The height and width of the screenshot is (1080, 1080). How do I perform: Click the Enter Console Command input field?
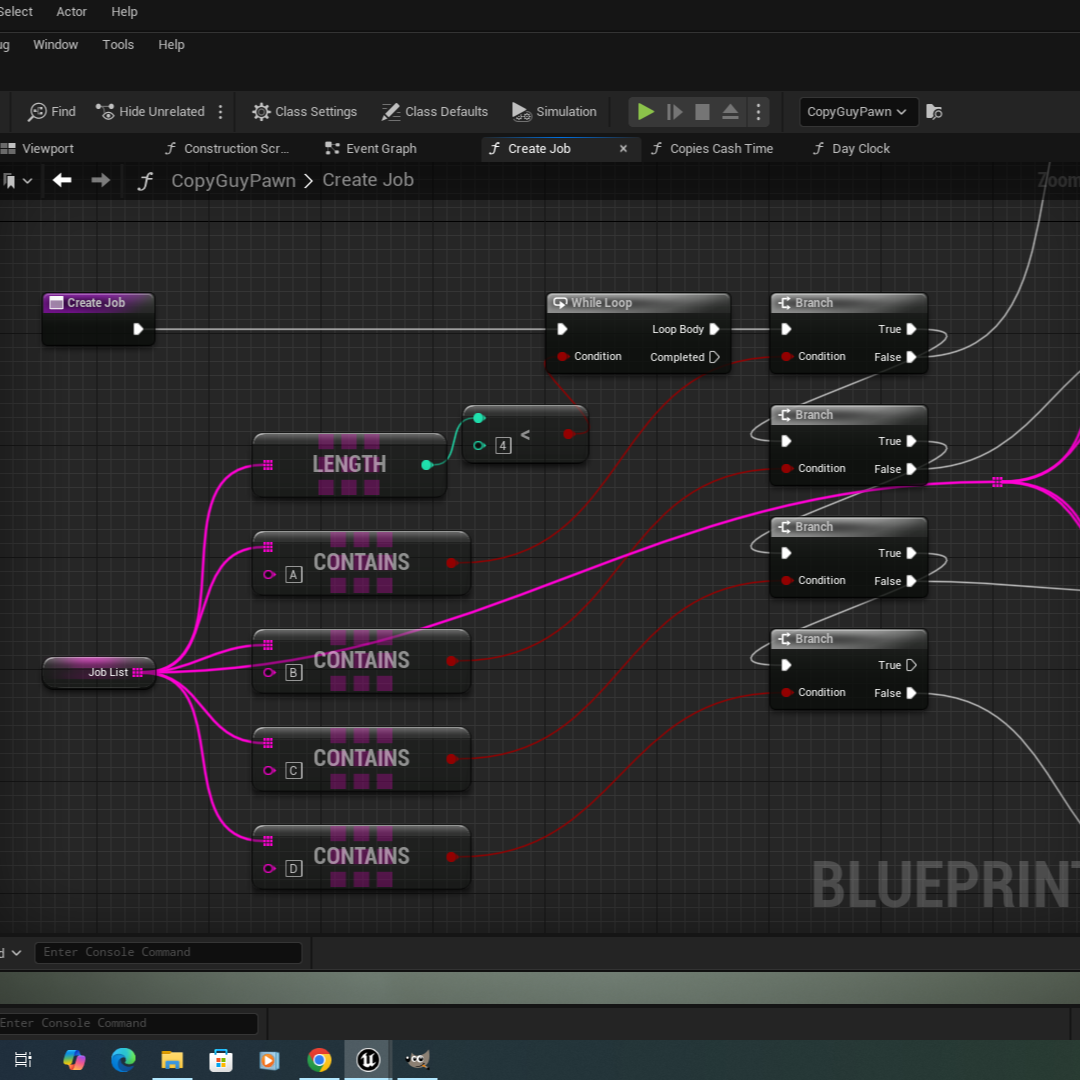click(167, 952)
